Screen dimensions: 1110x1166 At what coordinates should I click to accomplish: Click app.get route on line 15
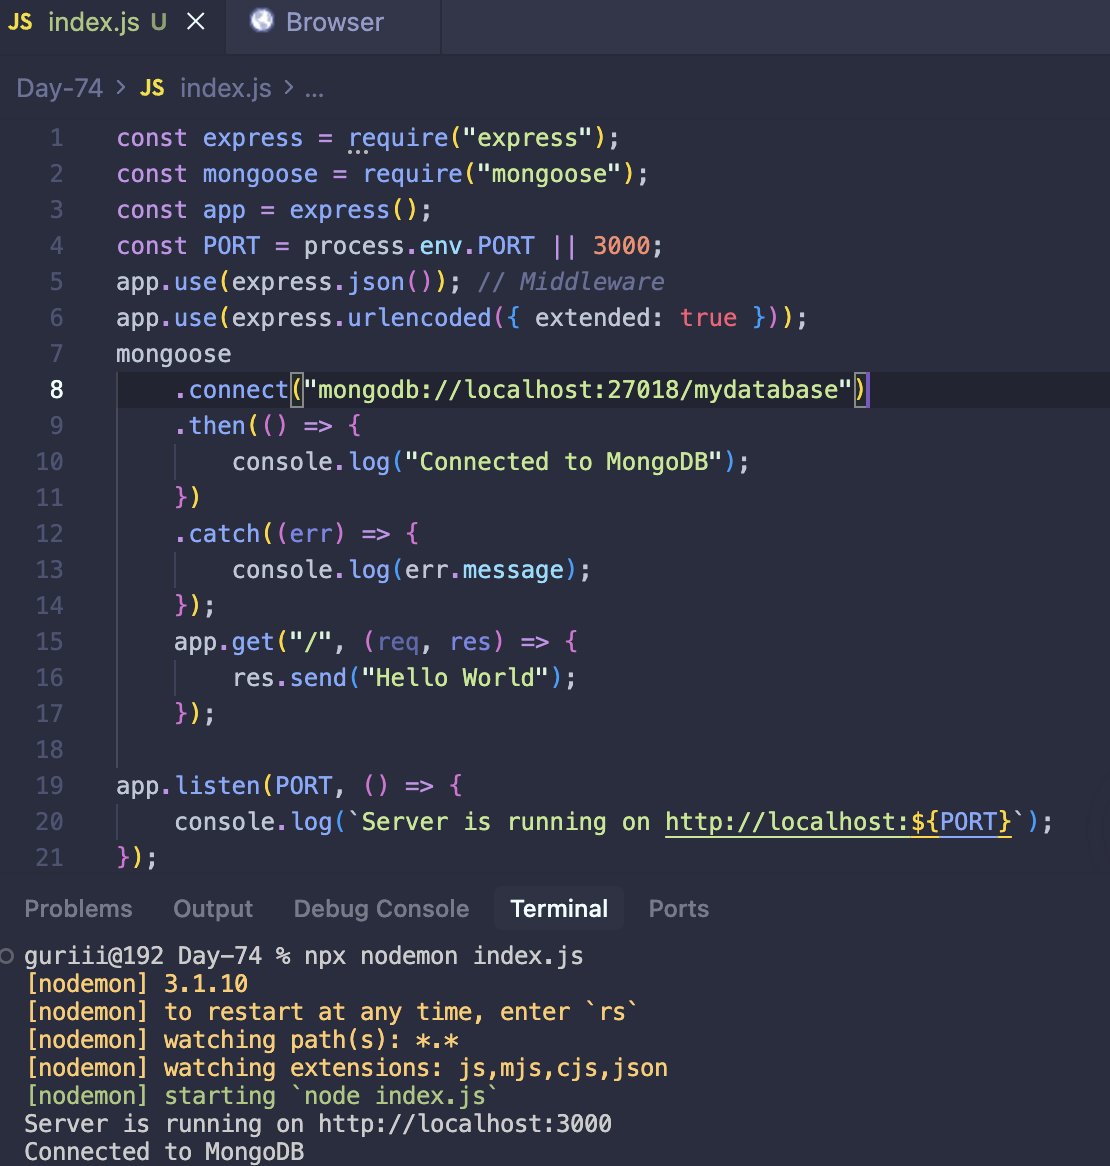coord(224,642)
